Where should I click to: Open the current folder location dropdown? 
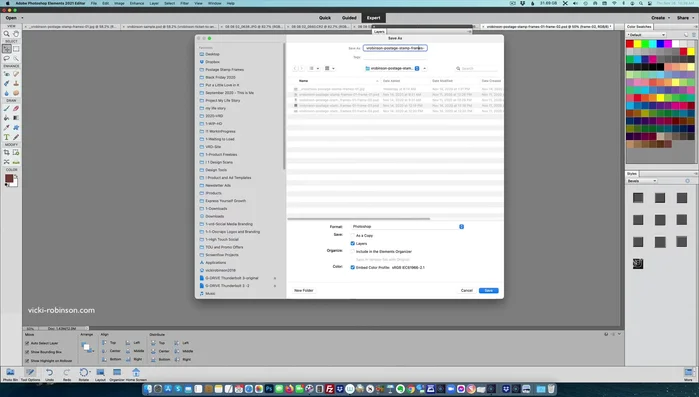pos(392,68)
